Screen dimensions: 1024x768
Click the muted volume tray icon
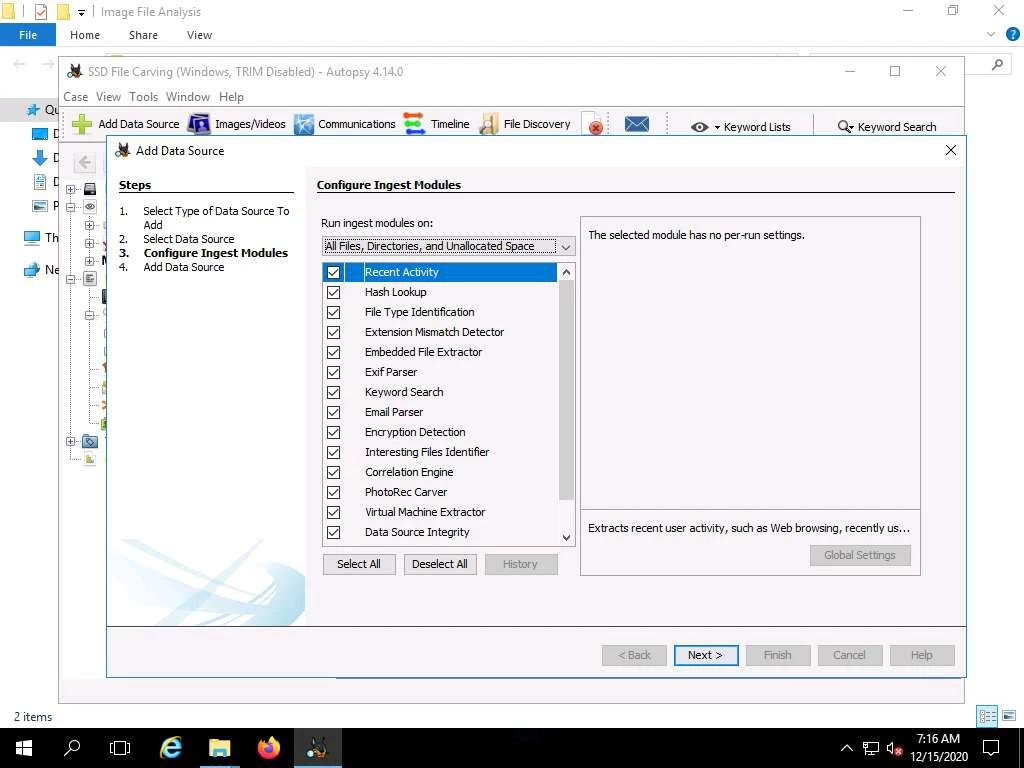pos(894,748)
